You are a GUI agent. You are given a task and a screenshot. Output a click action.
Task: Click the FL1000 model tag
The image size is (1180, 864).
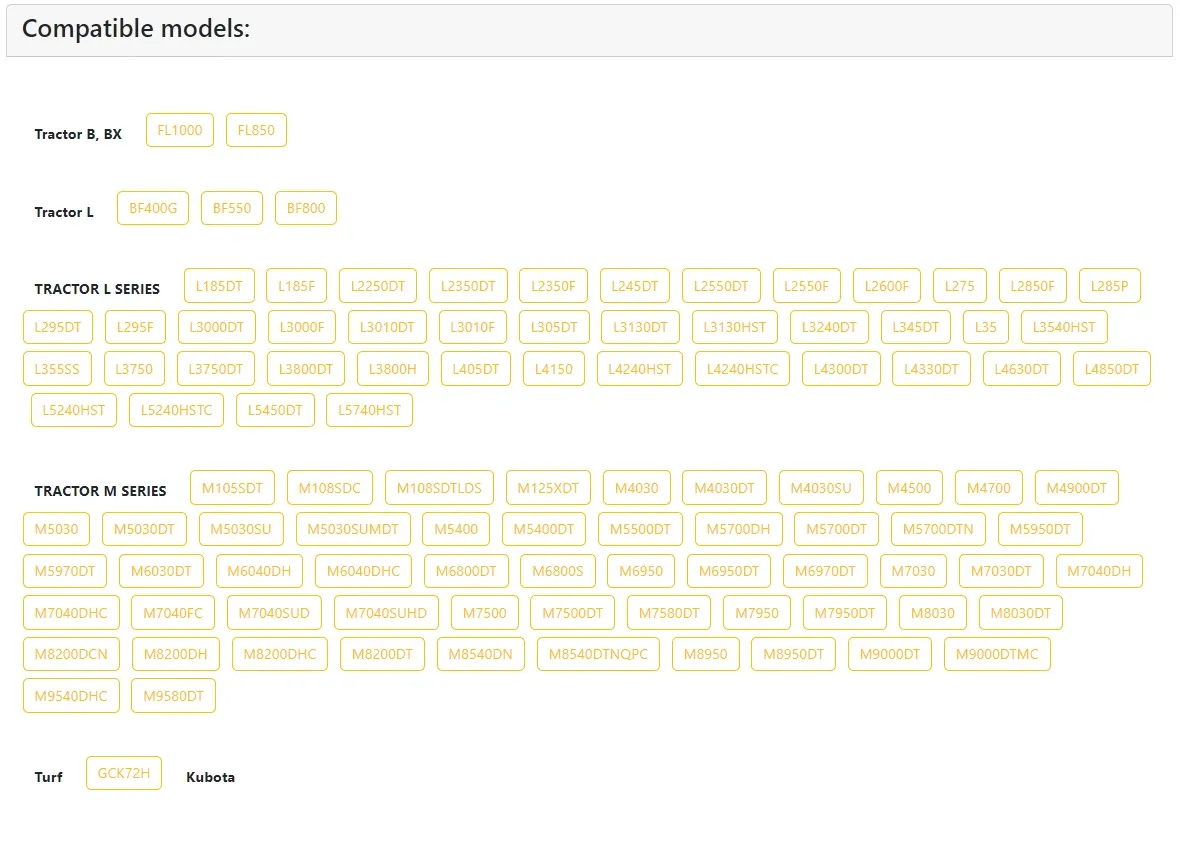[x=180, y=130]
